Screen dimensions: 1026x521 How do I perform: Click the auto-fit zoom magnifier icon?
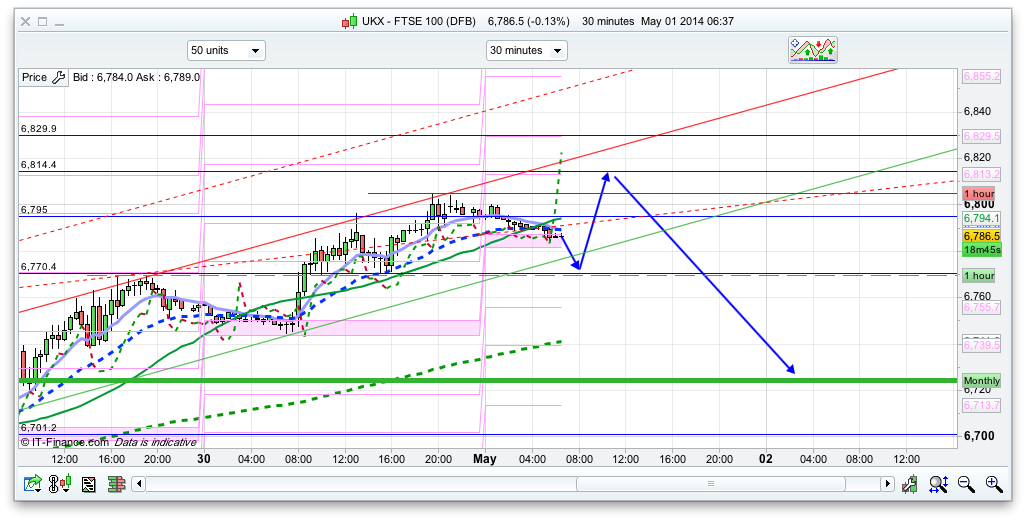coord(938,485)
